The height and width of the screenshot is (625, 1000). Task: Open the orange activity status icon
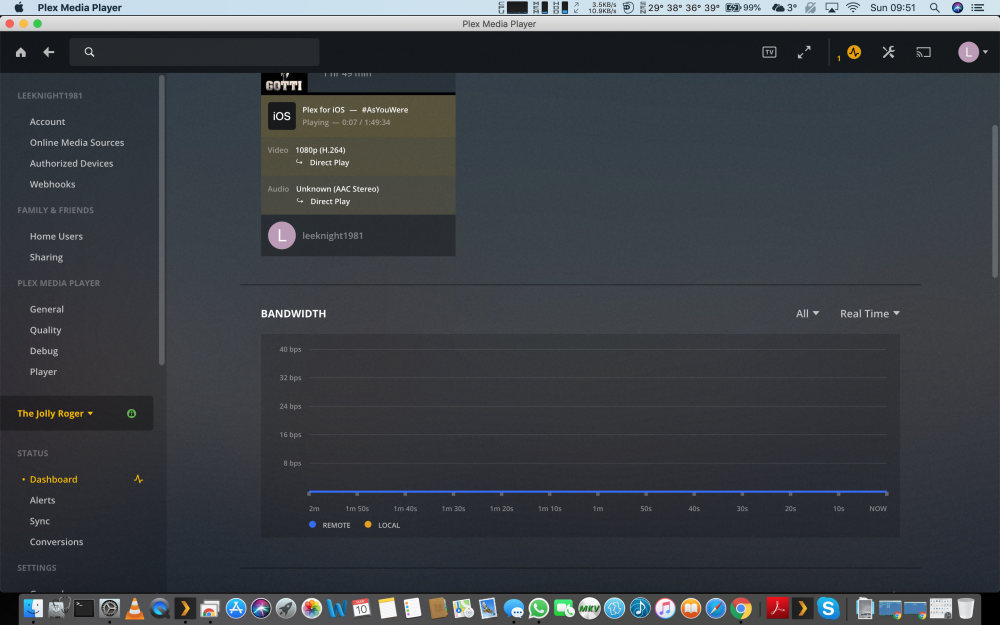coord(854,52)
